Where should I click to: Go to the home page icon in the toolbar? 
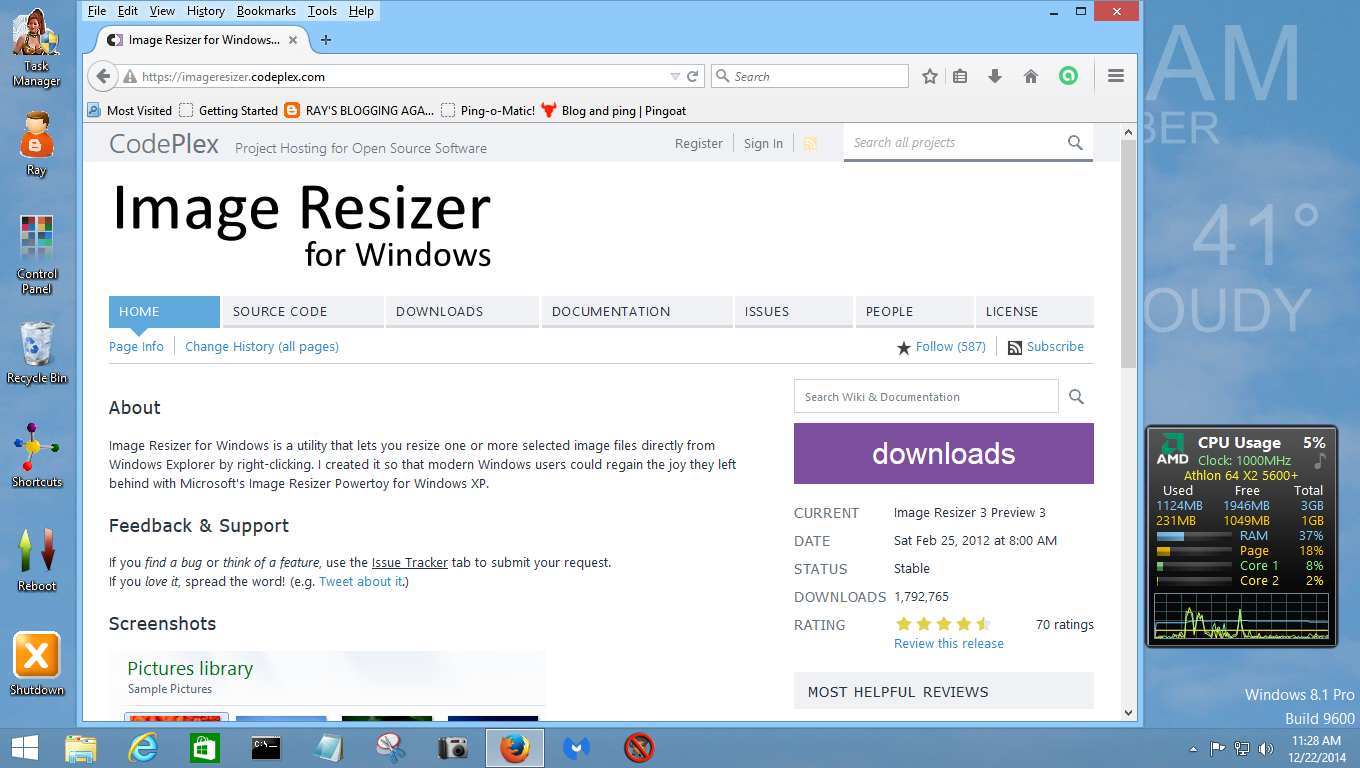[1031, 76]
